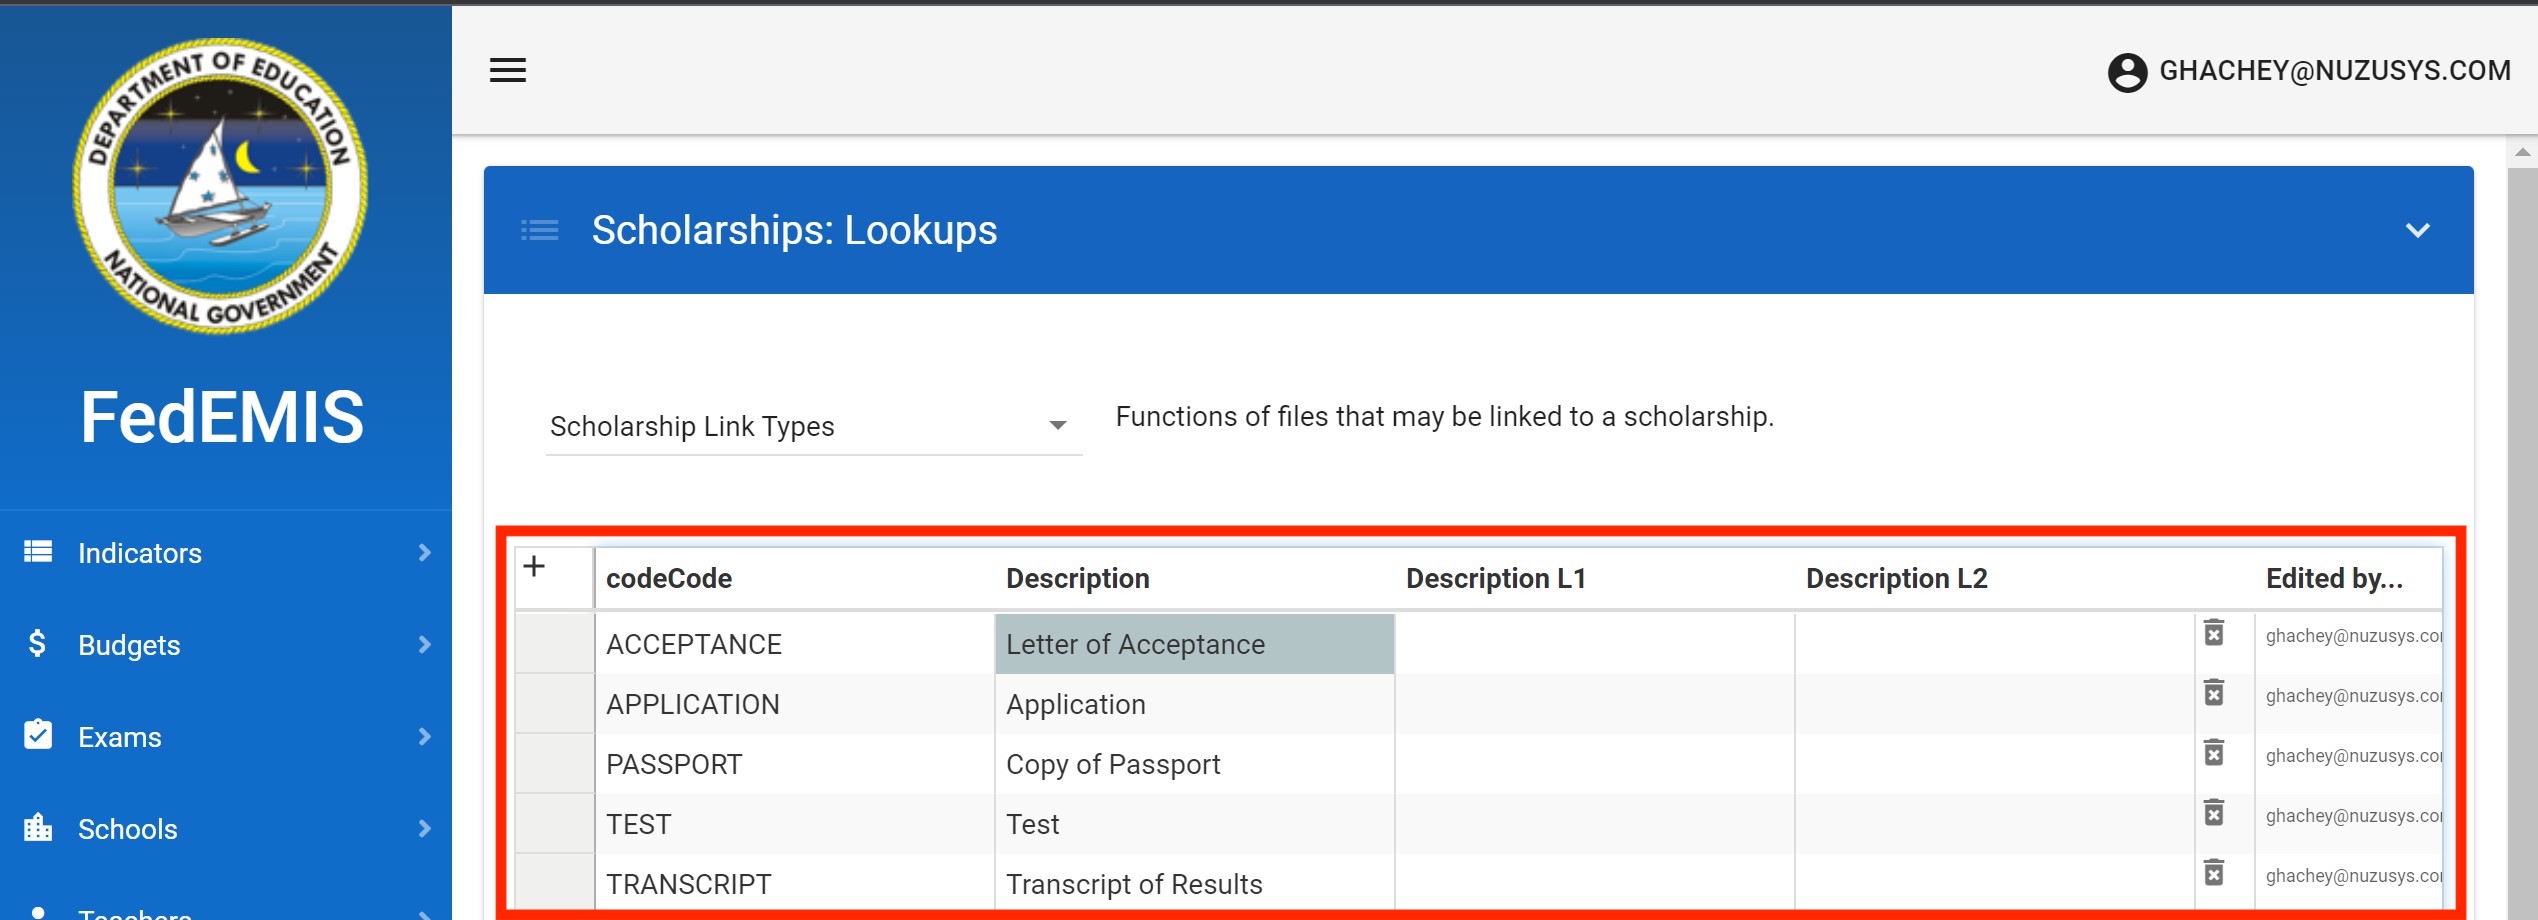Select the row header of TEST row

click(555, 824)
